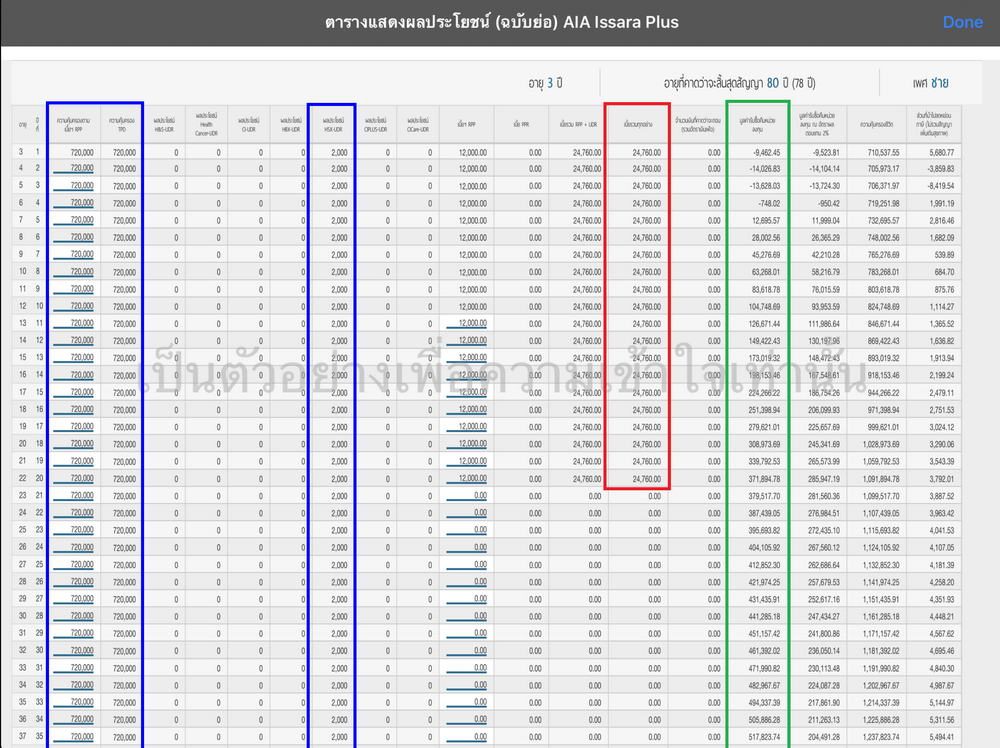Select the cell showing 517,823.74
Image resolution: width=1000 pixels, height=748 pixels.
point(765,737)
